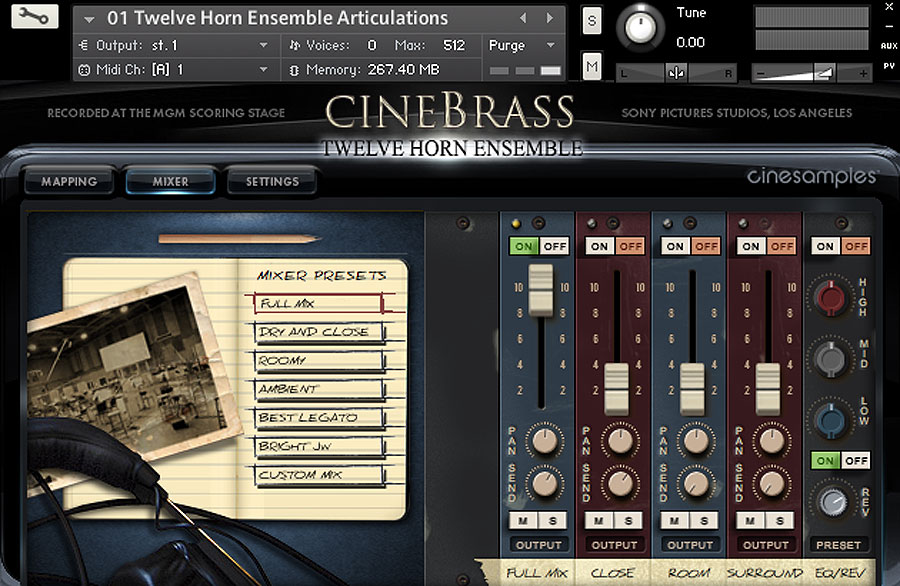Mute the Room channel

675,521
